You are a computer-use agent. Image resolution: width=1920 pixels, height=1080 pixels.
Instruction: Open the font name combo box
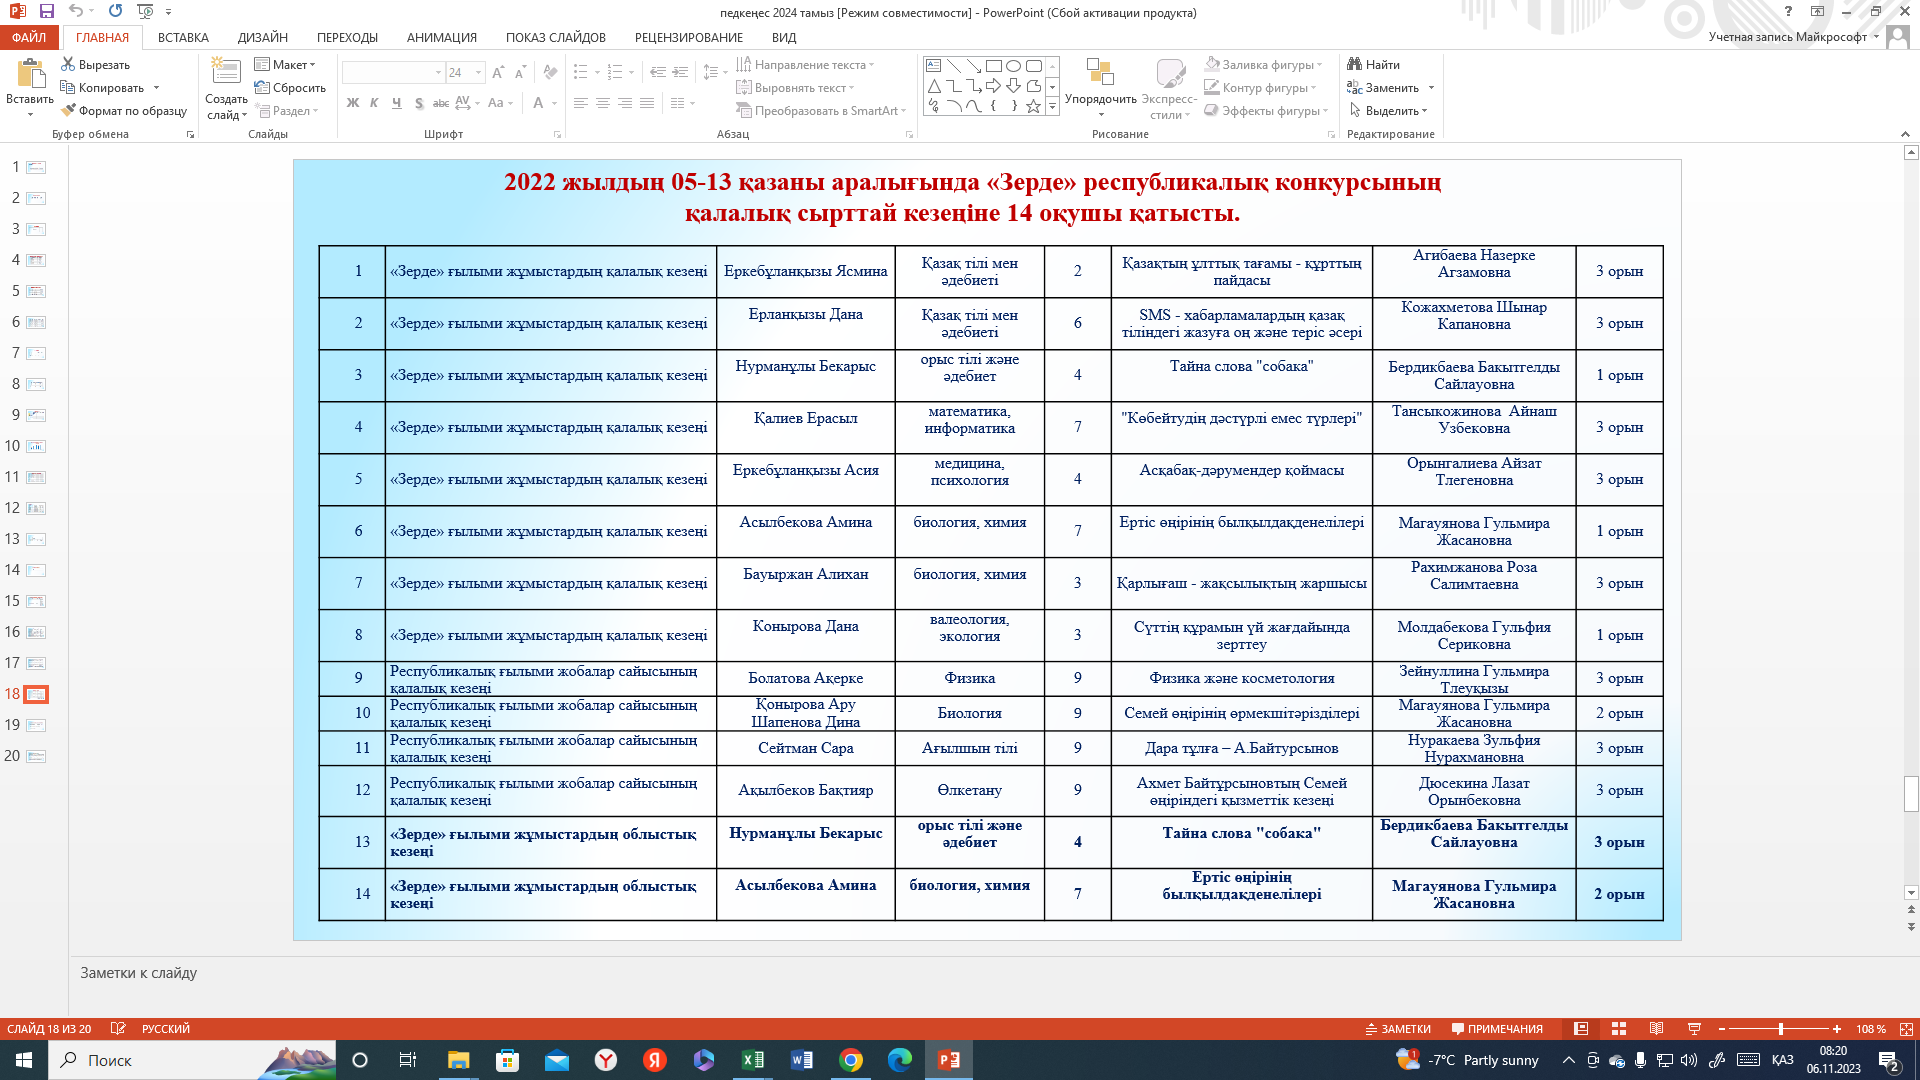click(392, 73)
